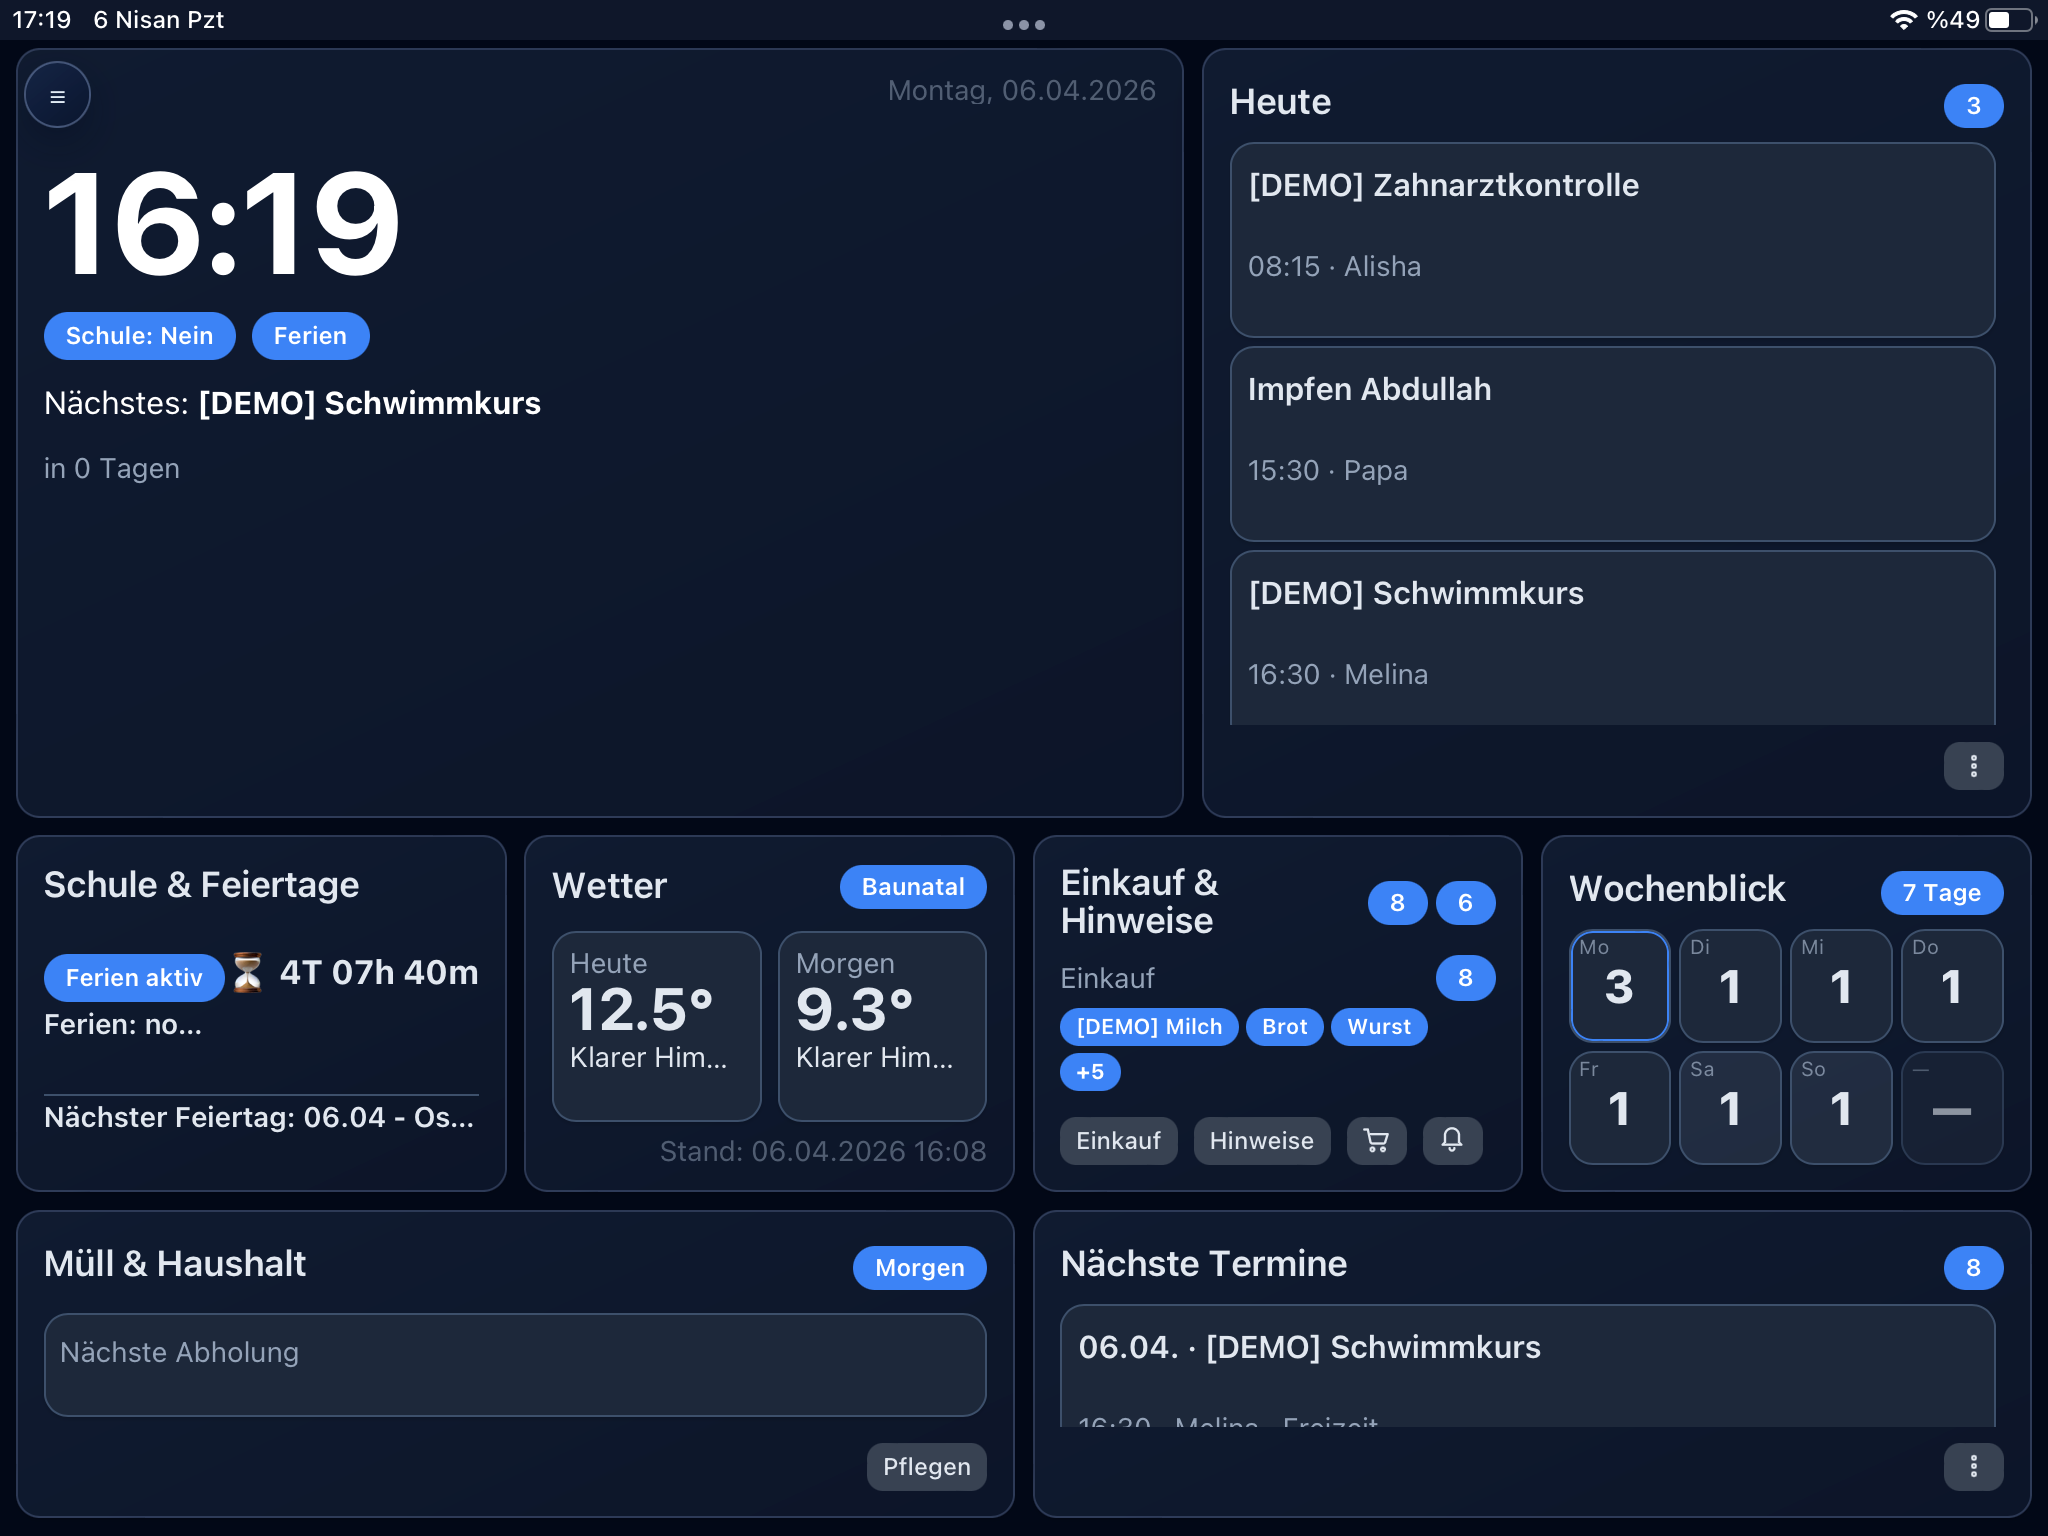Open the Baunatal location selector

pyautogui.click(x=912, y=887)
